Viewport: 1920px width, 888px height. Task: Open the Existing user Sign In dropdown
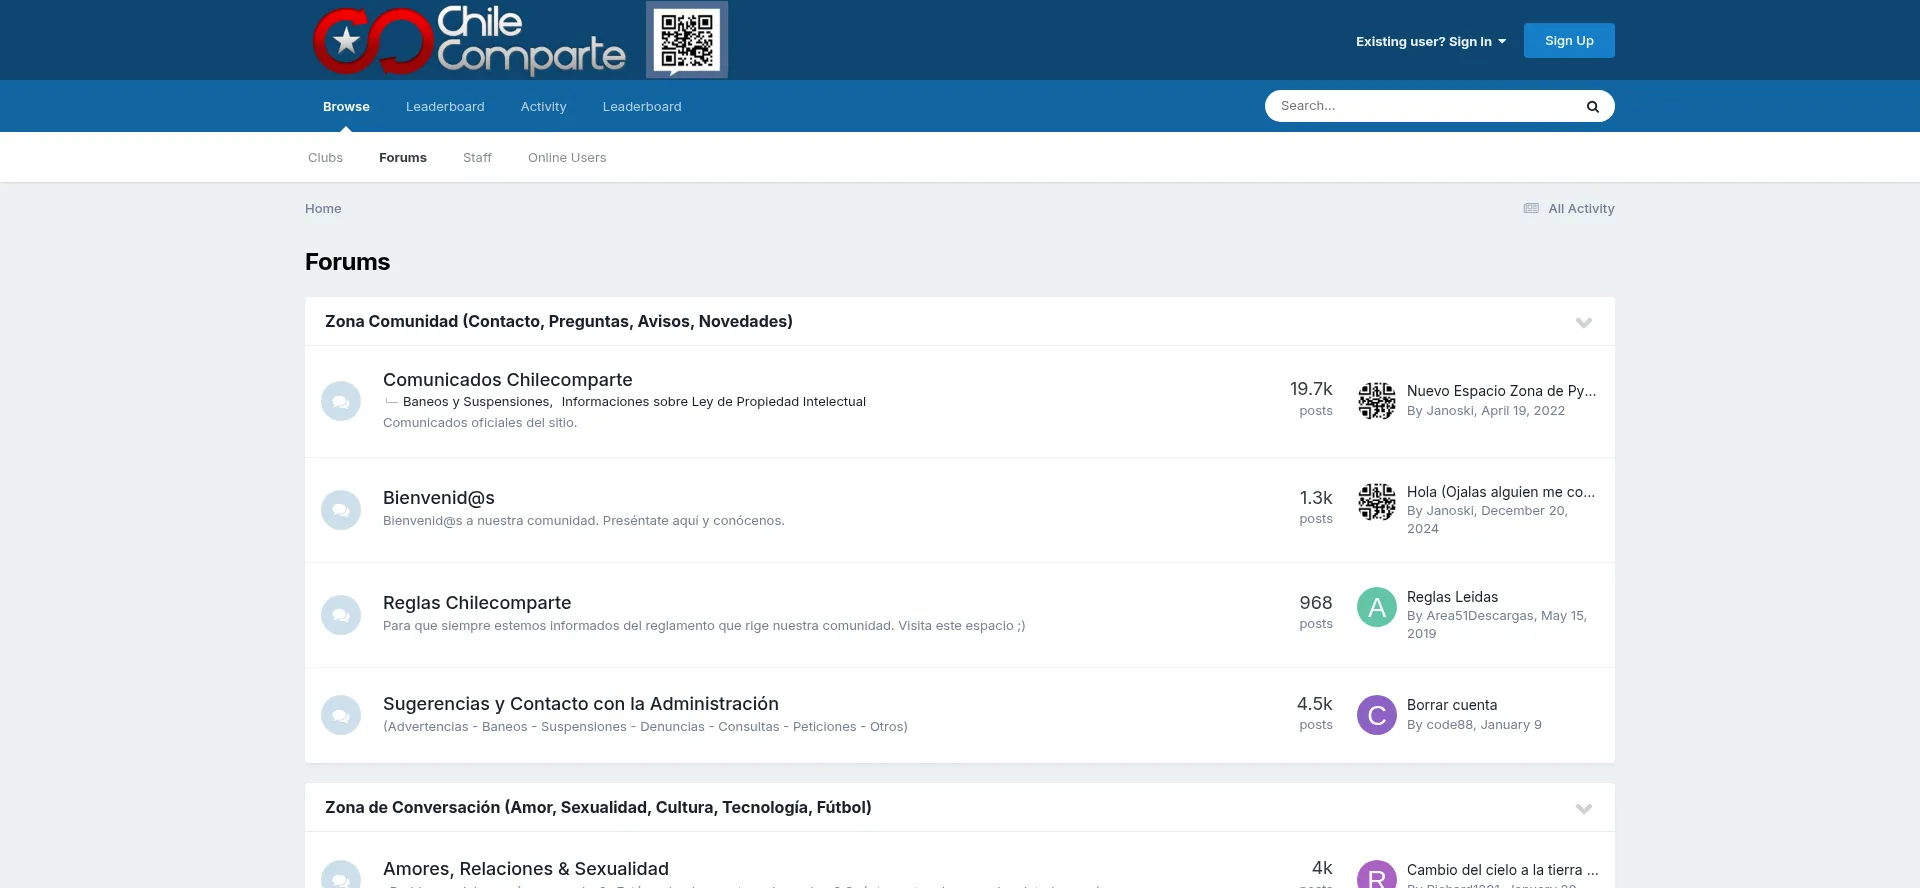coord(1430,41)
